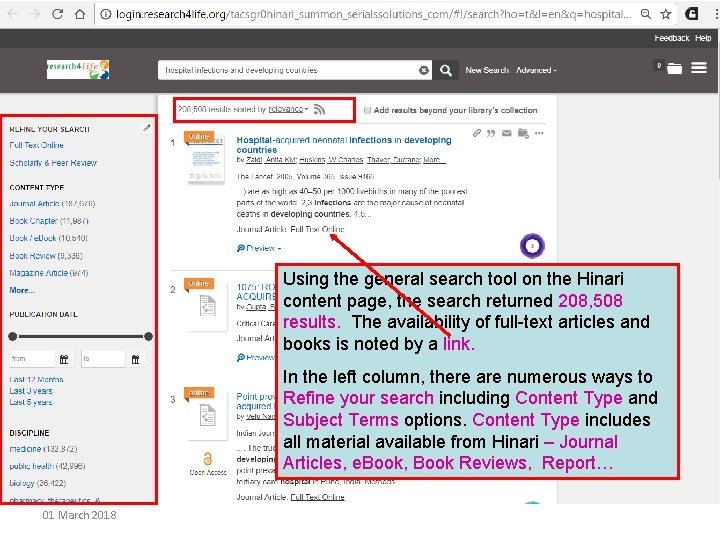720x540 pixels.
Task: Click the 'from' date input field
Action: tap(32, 359)
